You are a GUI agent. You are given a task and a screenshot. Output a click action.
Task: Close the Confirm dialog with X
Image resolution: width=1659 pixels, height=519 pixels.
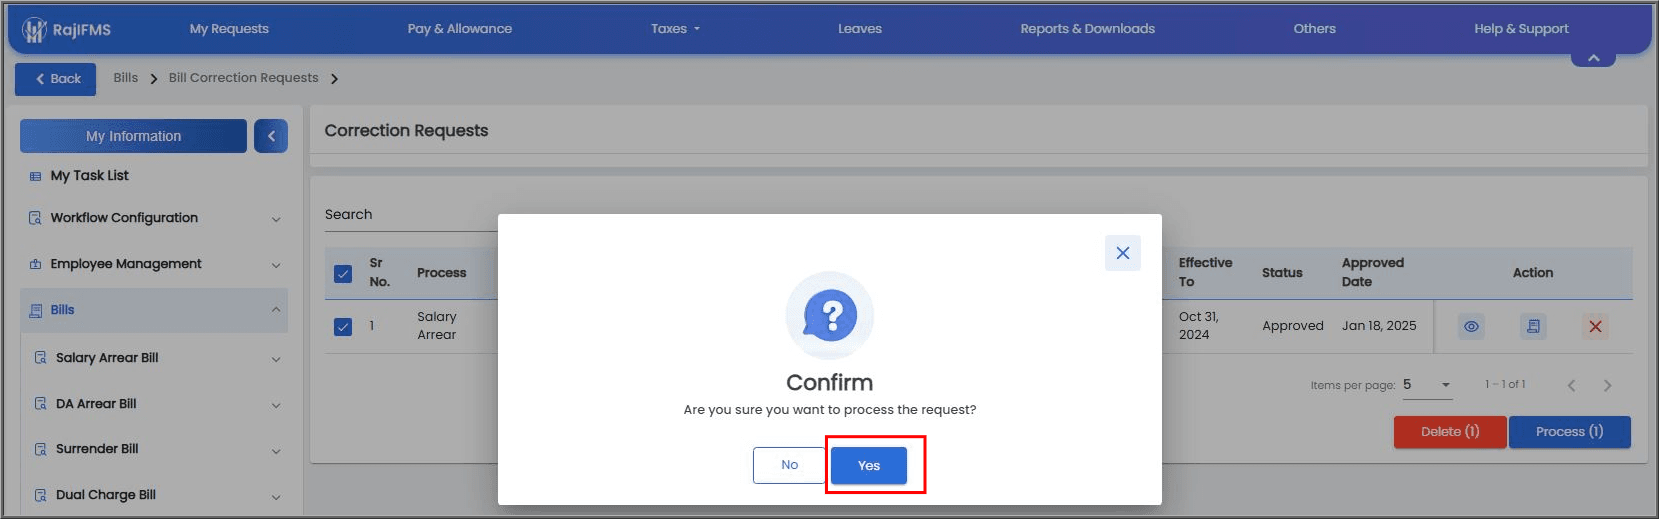coord(1123,253)
